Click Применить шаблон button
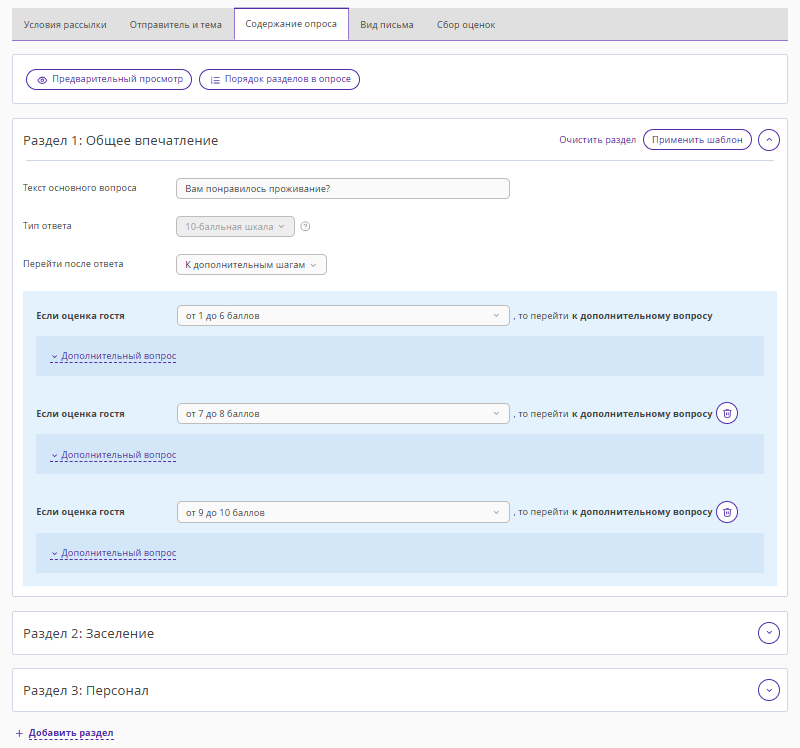 (x=697, y=140)
